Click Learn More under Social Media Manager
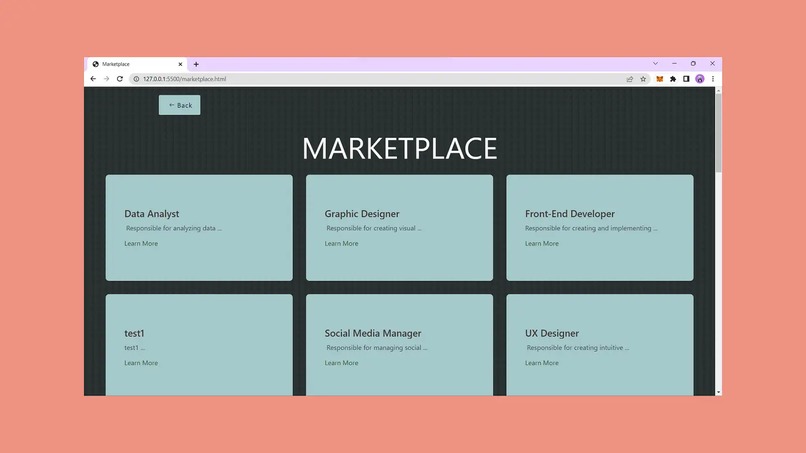This screenshot has height=453, width=806. tap(341, 363)
